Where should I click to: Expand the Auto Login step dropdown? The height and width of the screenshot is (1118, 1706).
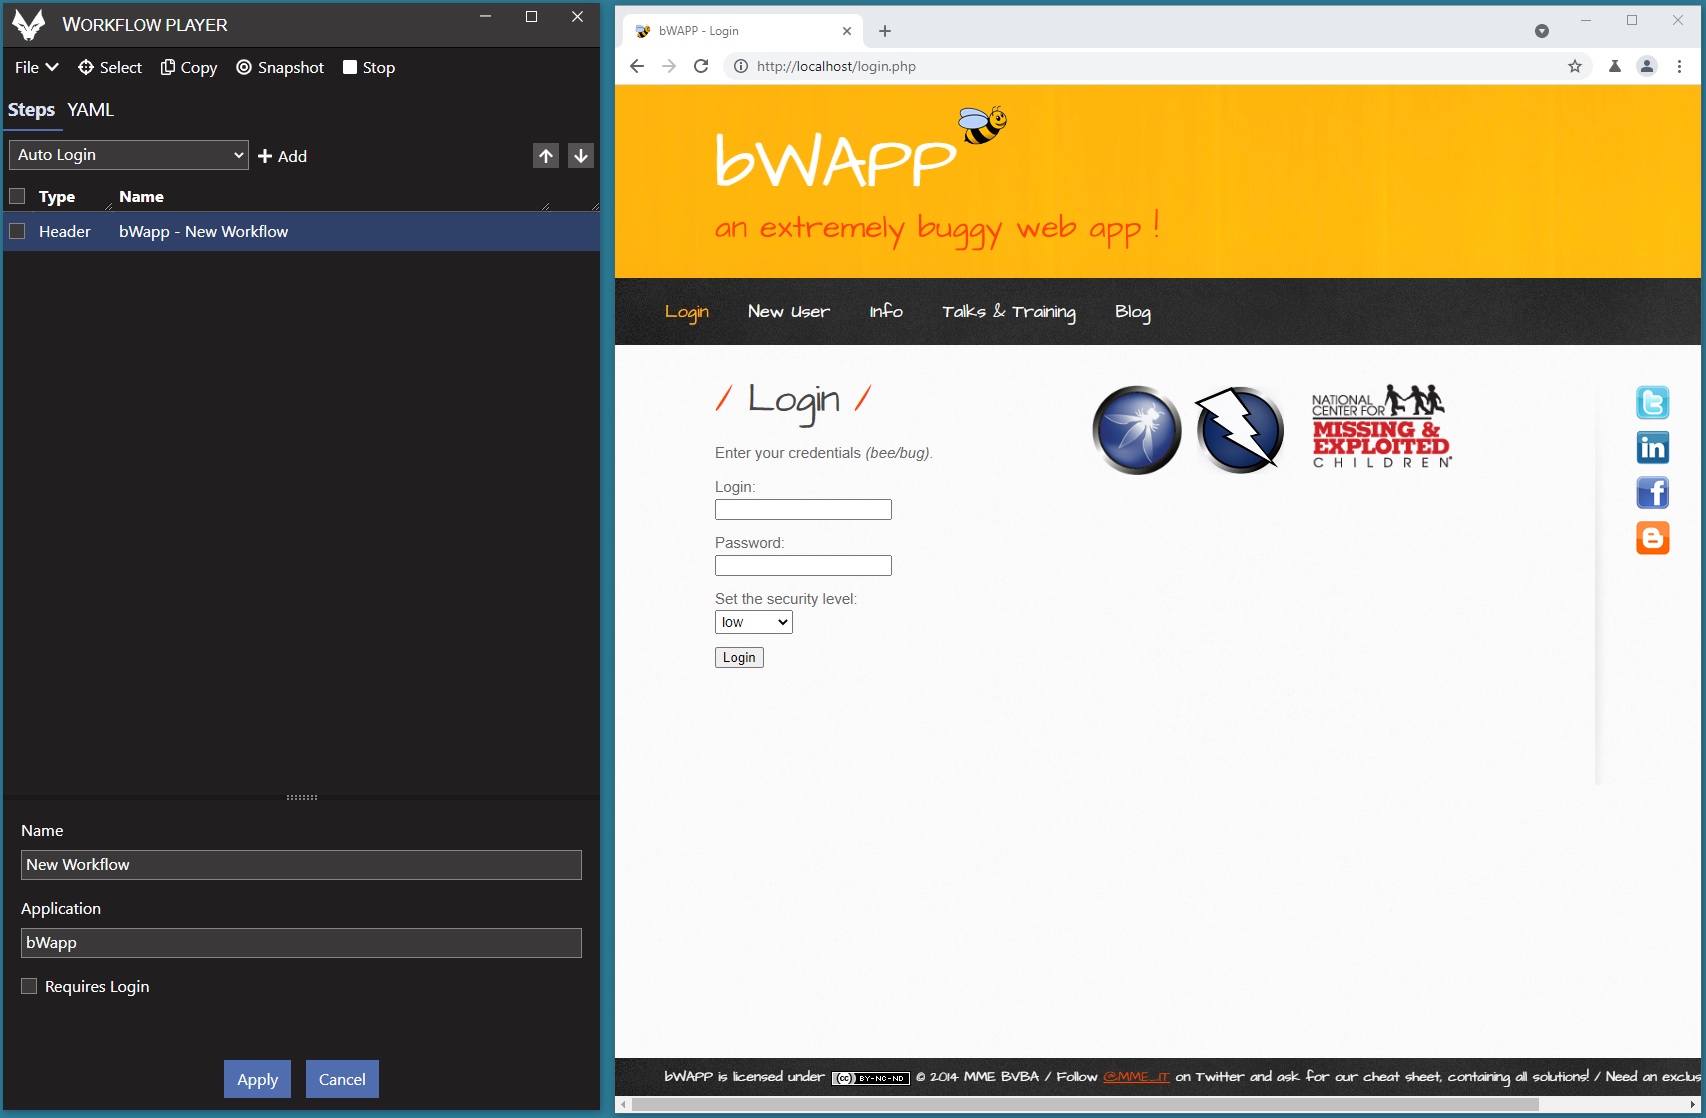129,155
